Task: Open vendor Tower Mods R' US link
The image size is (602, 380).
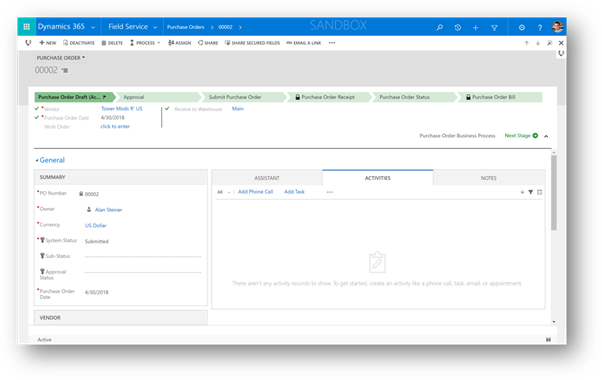Action: 122,109
